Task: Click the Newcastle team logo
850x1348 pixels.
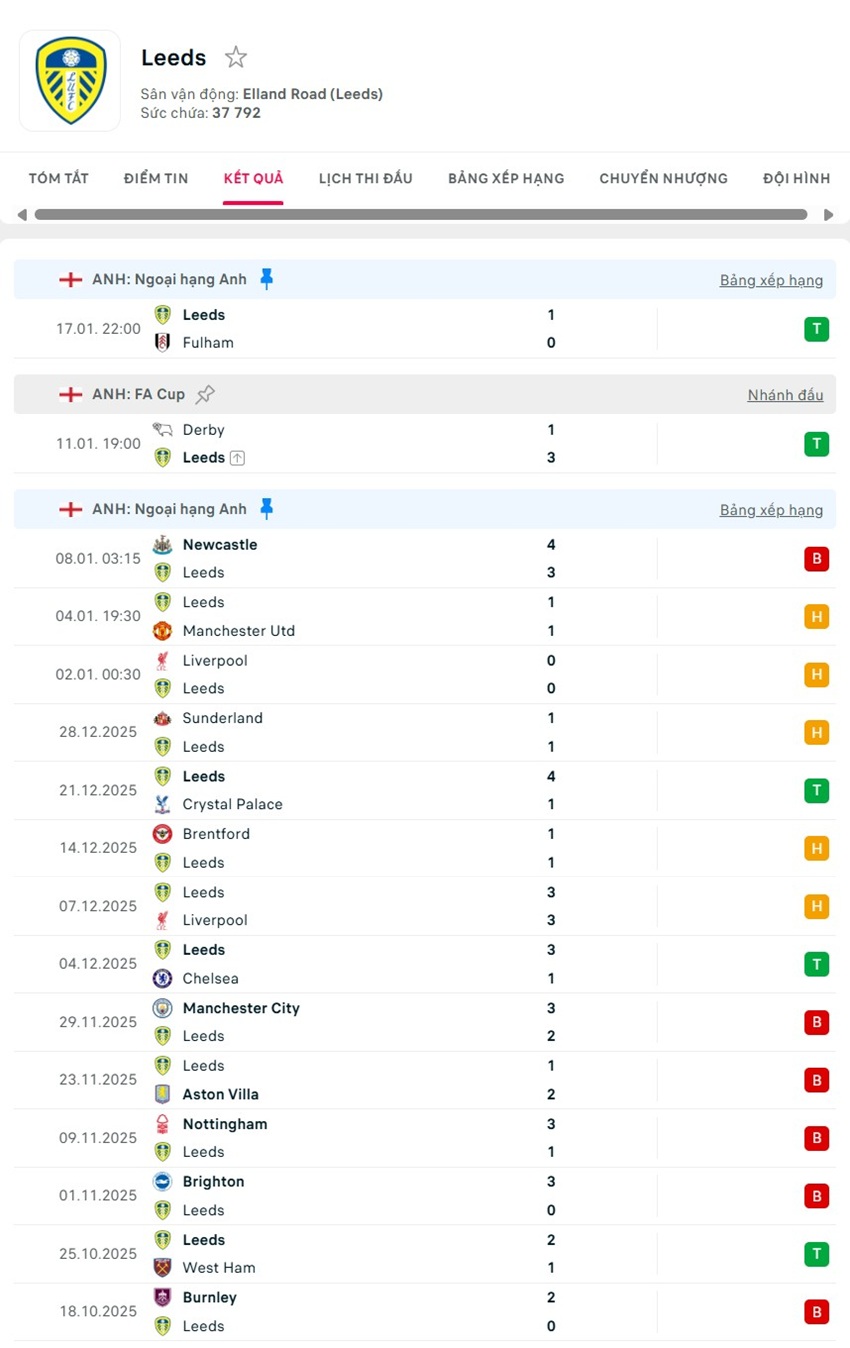Action: pos(162,545)
